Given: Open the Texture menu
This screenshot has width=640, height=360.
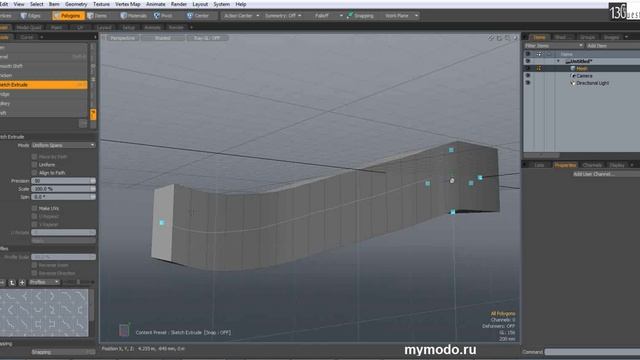Looking at the screenshot, I should coord(101,4).
